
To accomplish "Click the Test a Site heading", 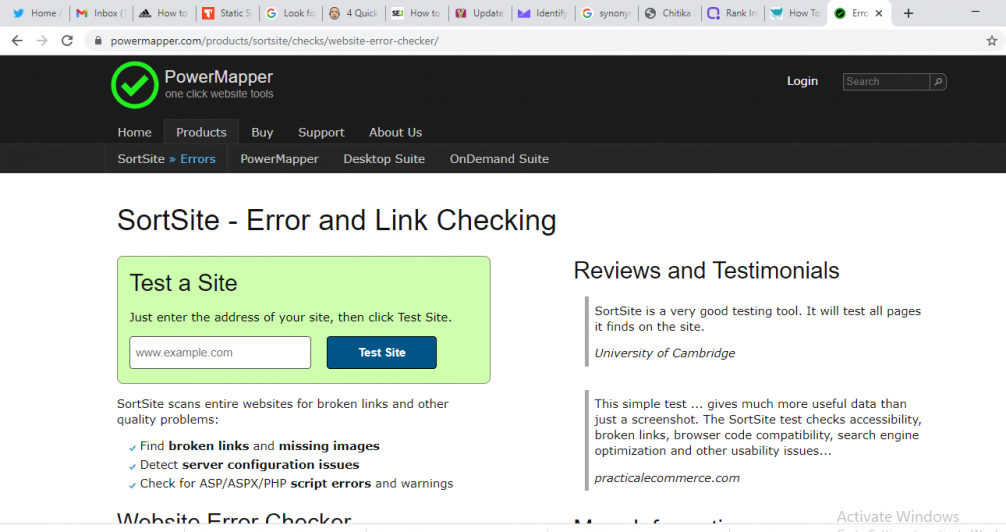I will click(x=183, y=283).
